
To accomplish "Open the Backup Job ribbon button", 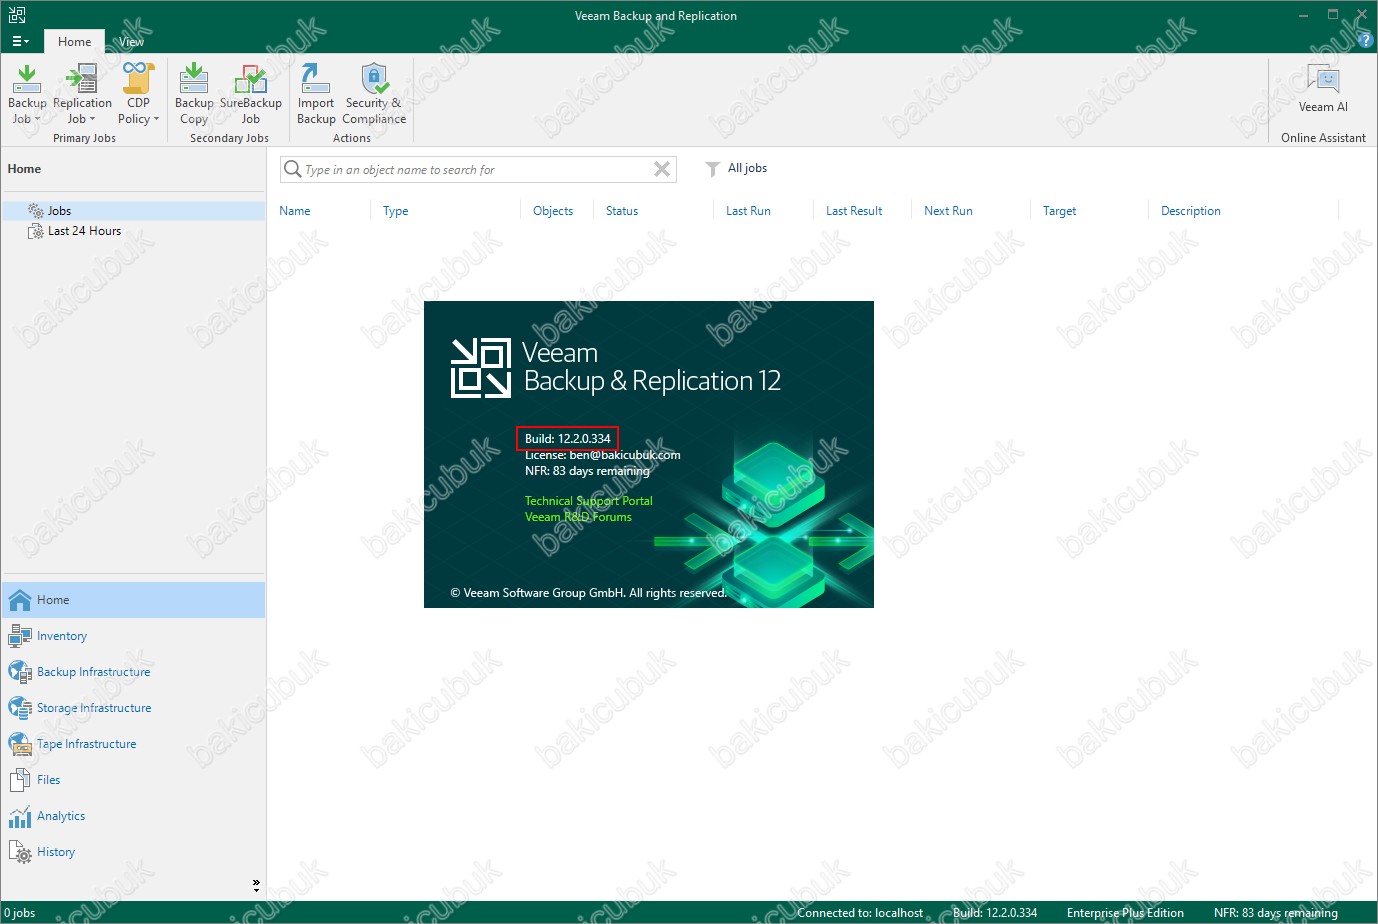I will click(27, 94).
